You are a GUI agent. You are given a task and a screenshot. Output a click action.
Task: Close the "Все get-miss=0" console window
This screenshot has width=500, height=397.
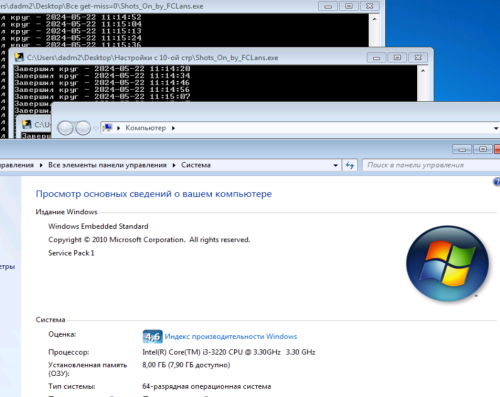[369, 6]
